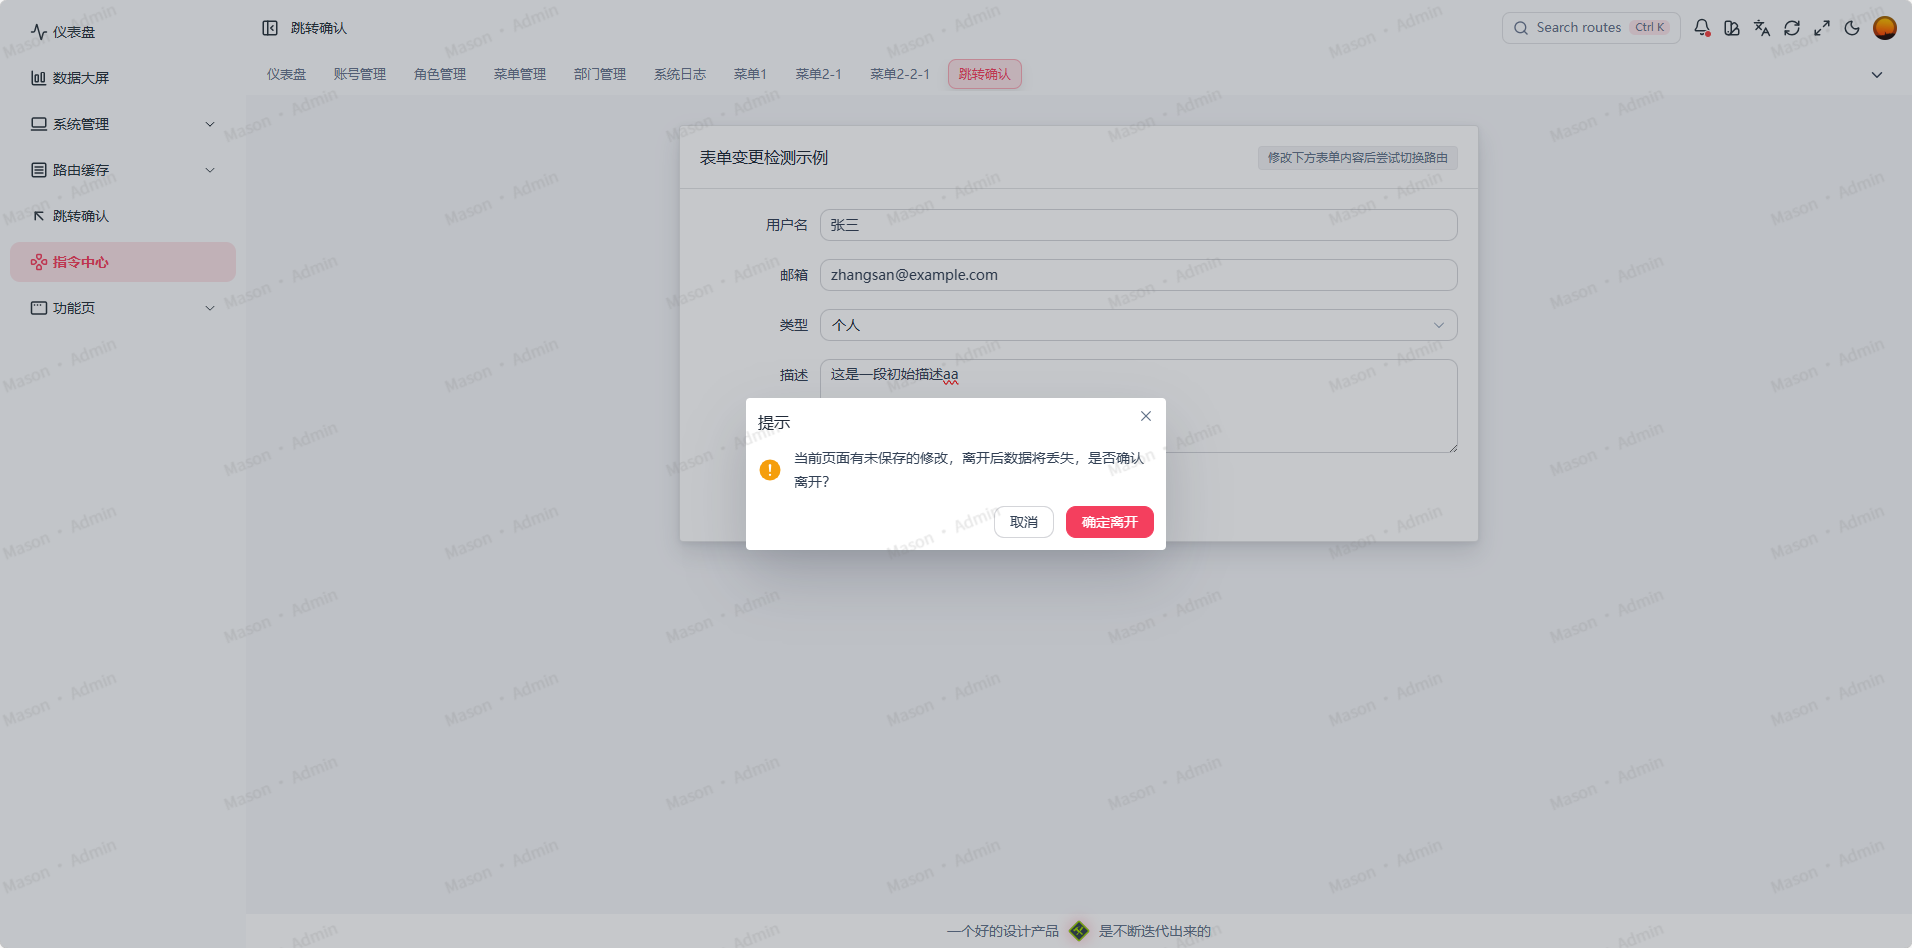Click the 修改下方表单内容后尝试切换路由 button
1912x948 pixels.
(x=1356, y=157)
